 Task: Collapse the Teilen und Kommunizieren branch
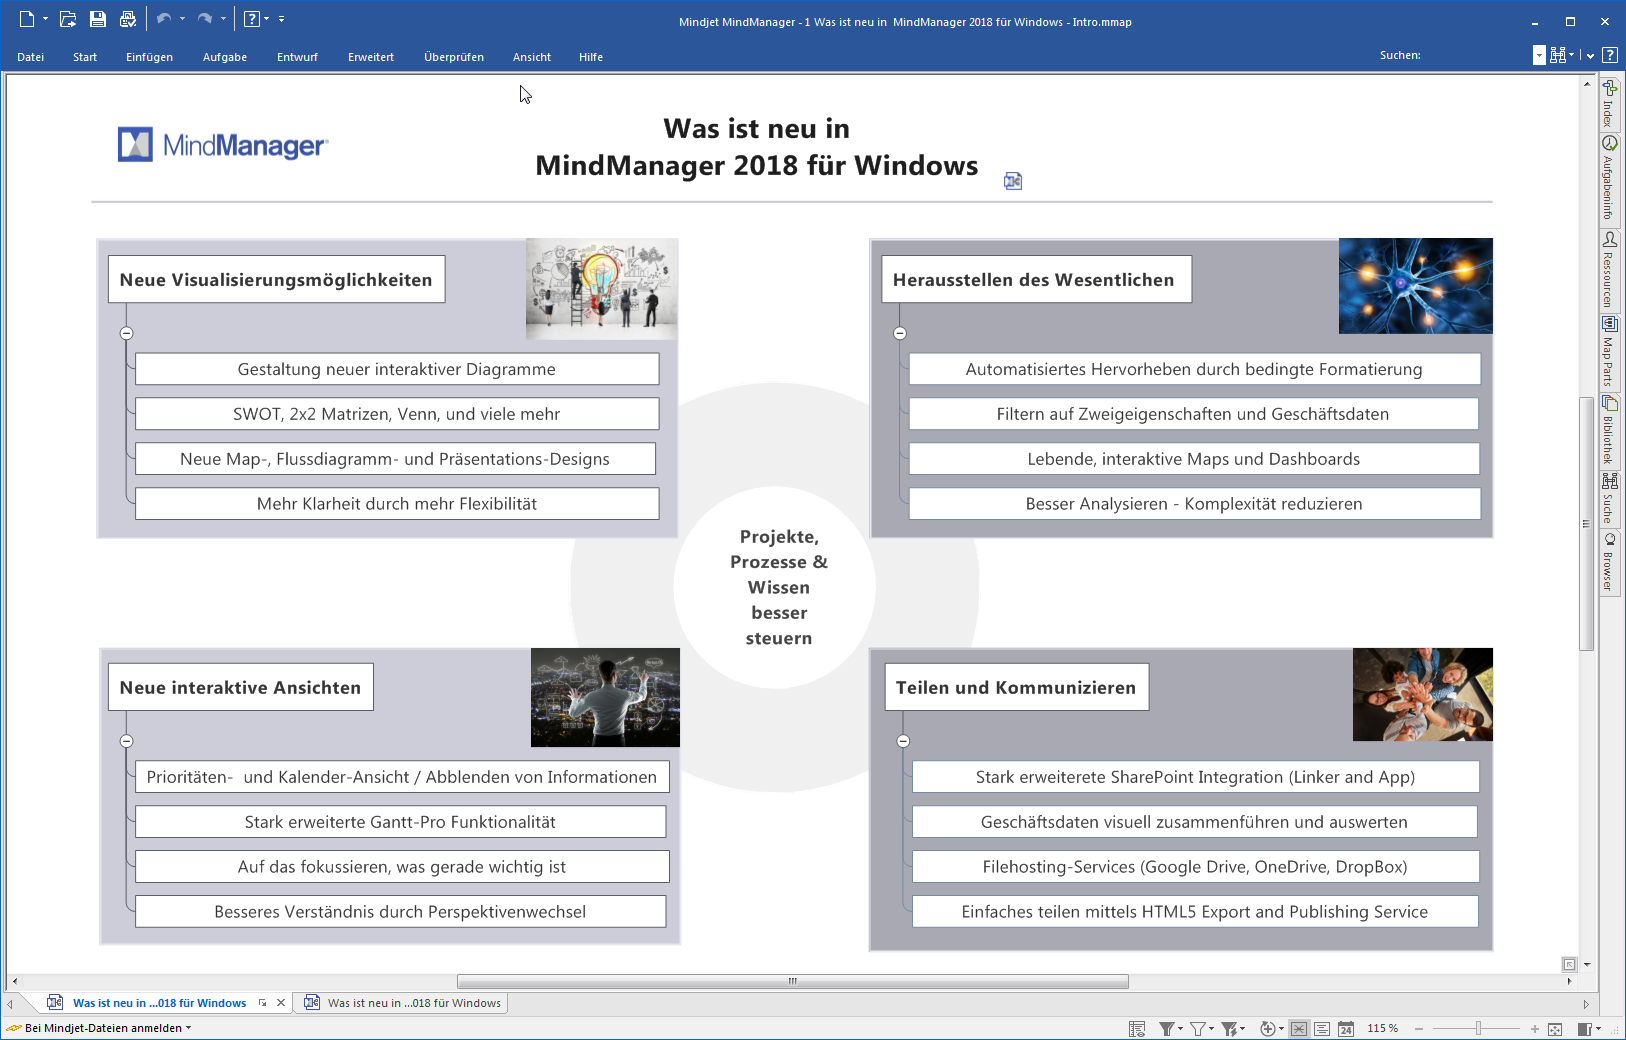[904, 741]
